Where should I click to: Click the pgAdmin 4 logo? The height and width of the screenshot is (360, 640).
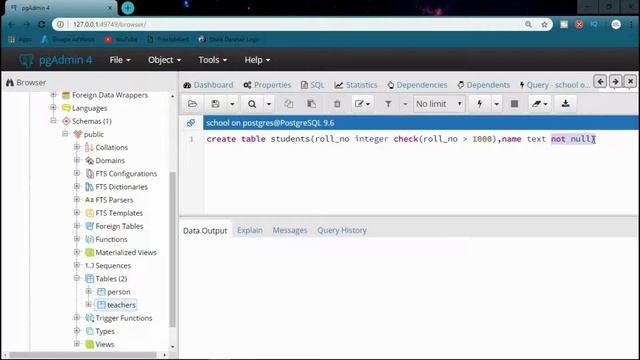tap(56, 60)
